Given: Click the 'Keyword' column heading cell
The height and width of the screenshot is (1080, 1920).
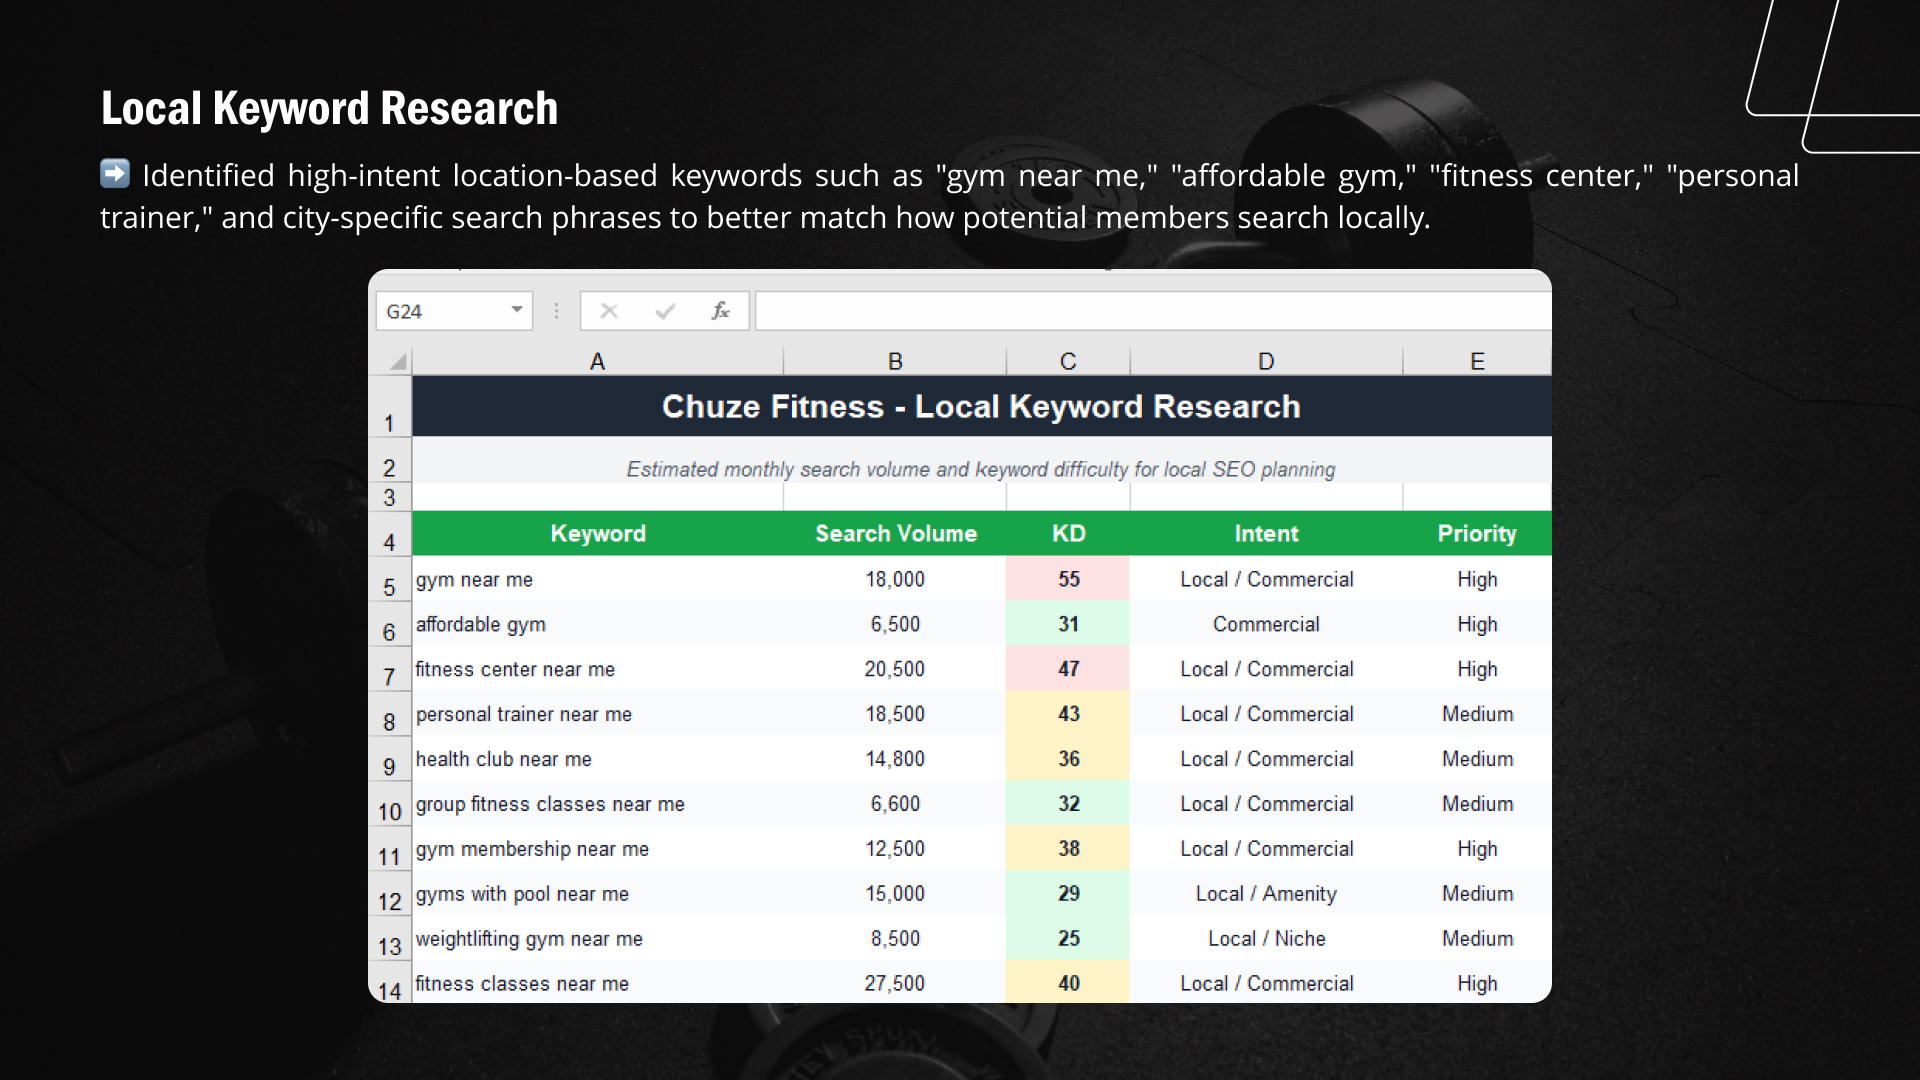Looking at the screenshot, I should (598, 533).
